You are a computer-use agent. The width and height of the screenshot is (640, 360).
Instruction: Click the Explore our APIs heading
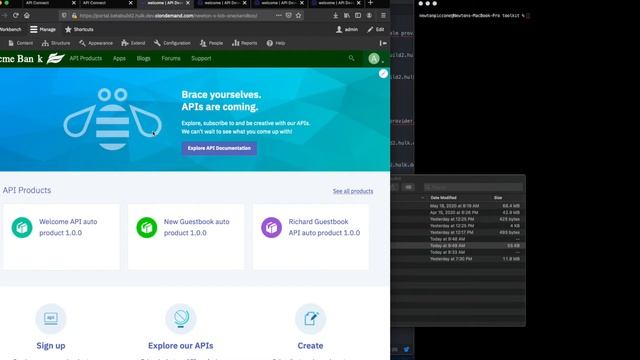(180, 346)
